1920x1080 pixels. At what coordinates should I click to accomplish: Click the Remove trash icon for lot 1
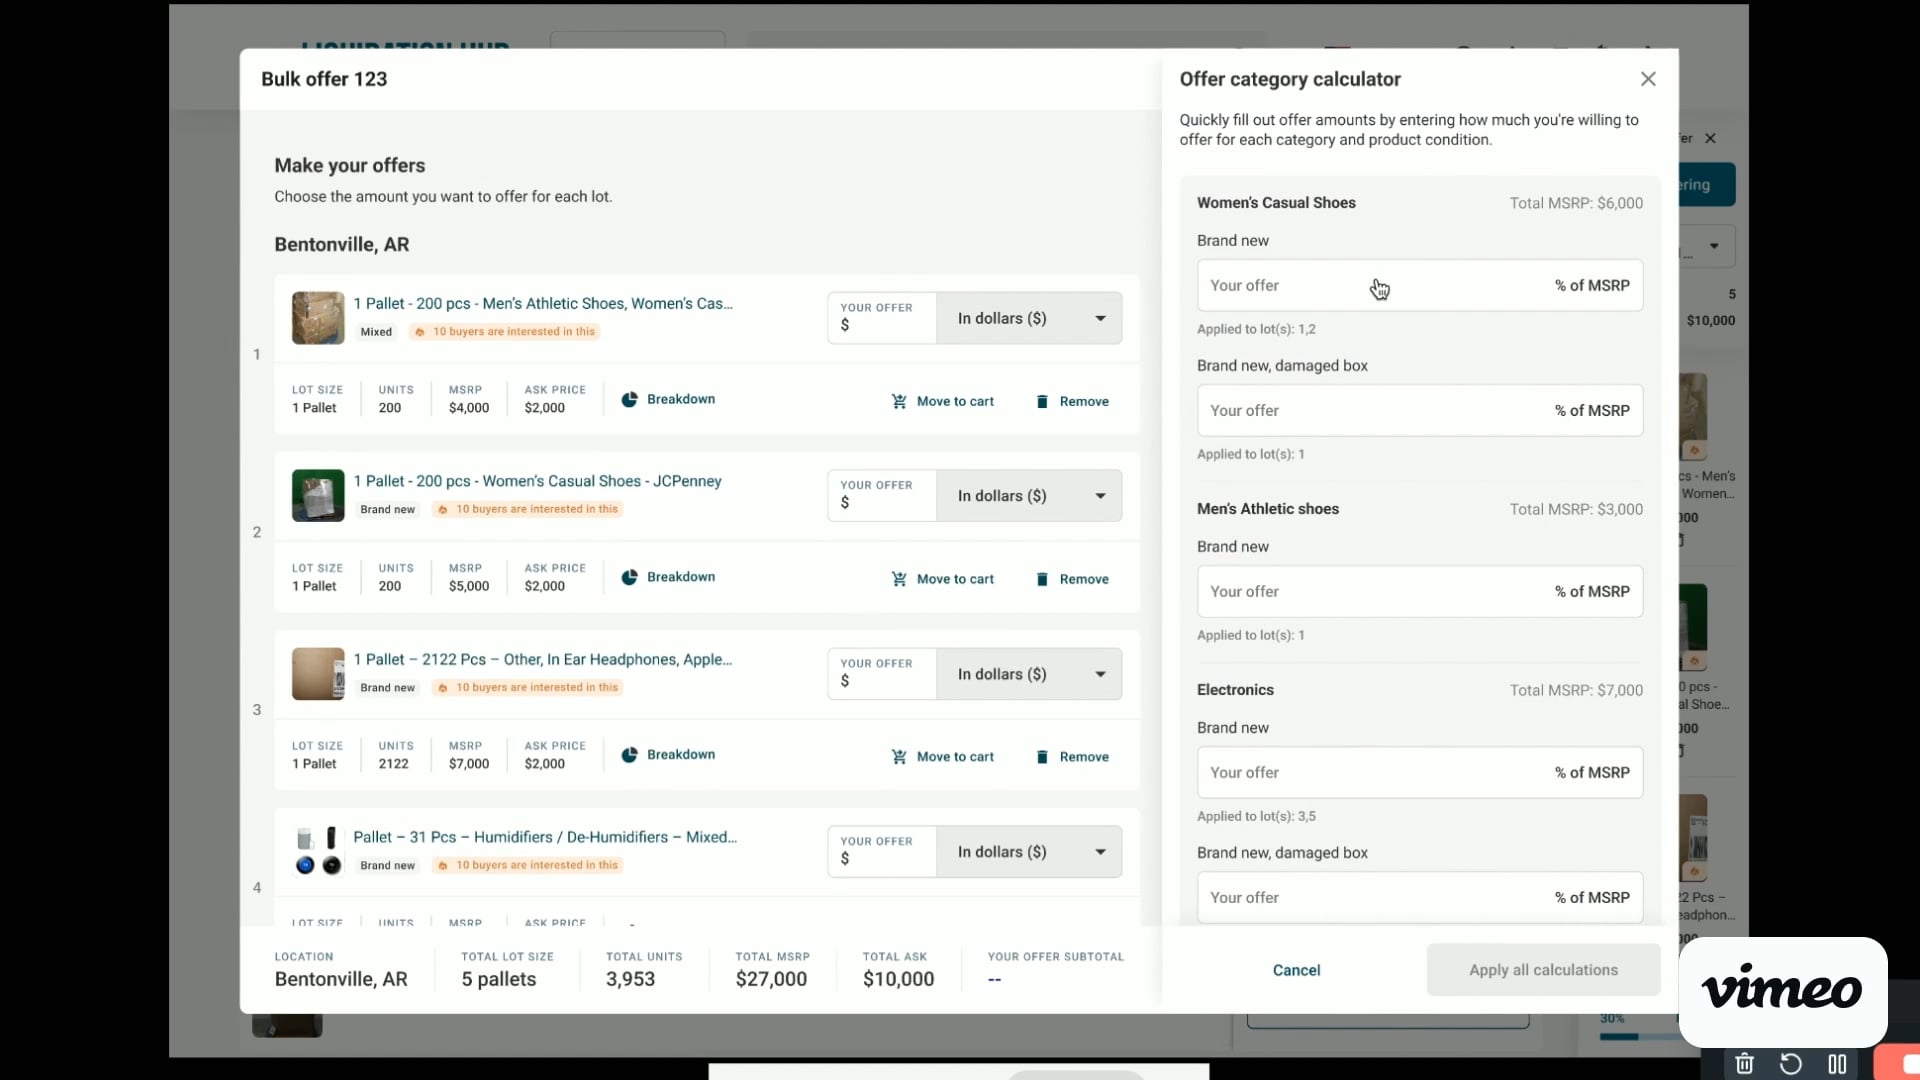coord(1042,401)
